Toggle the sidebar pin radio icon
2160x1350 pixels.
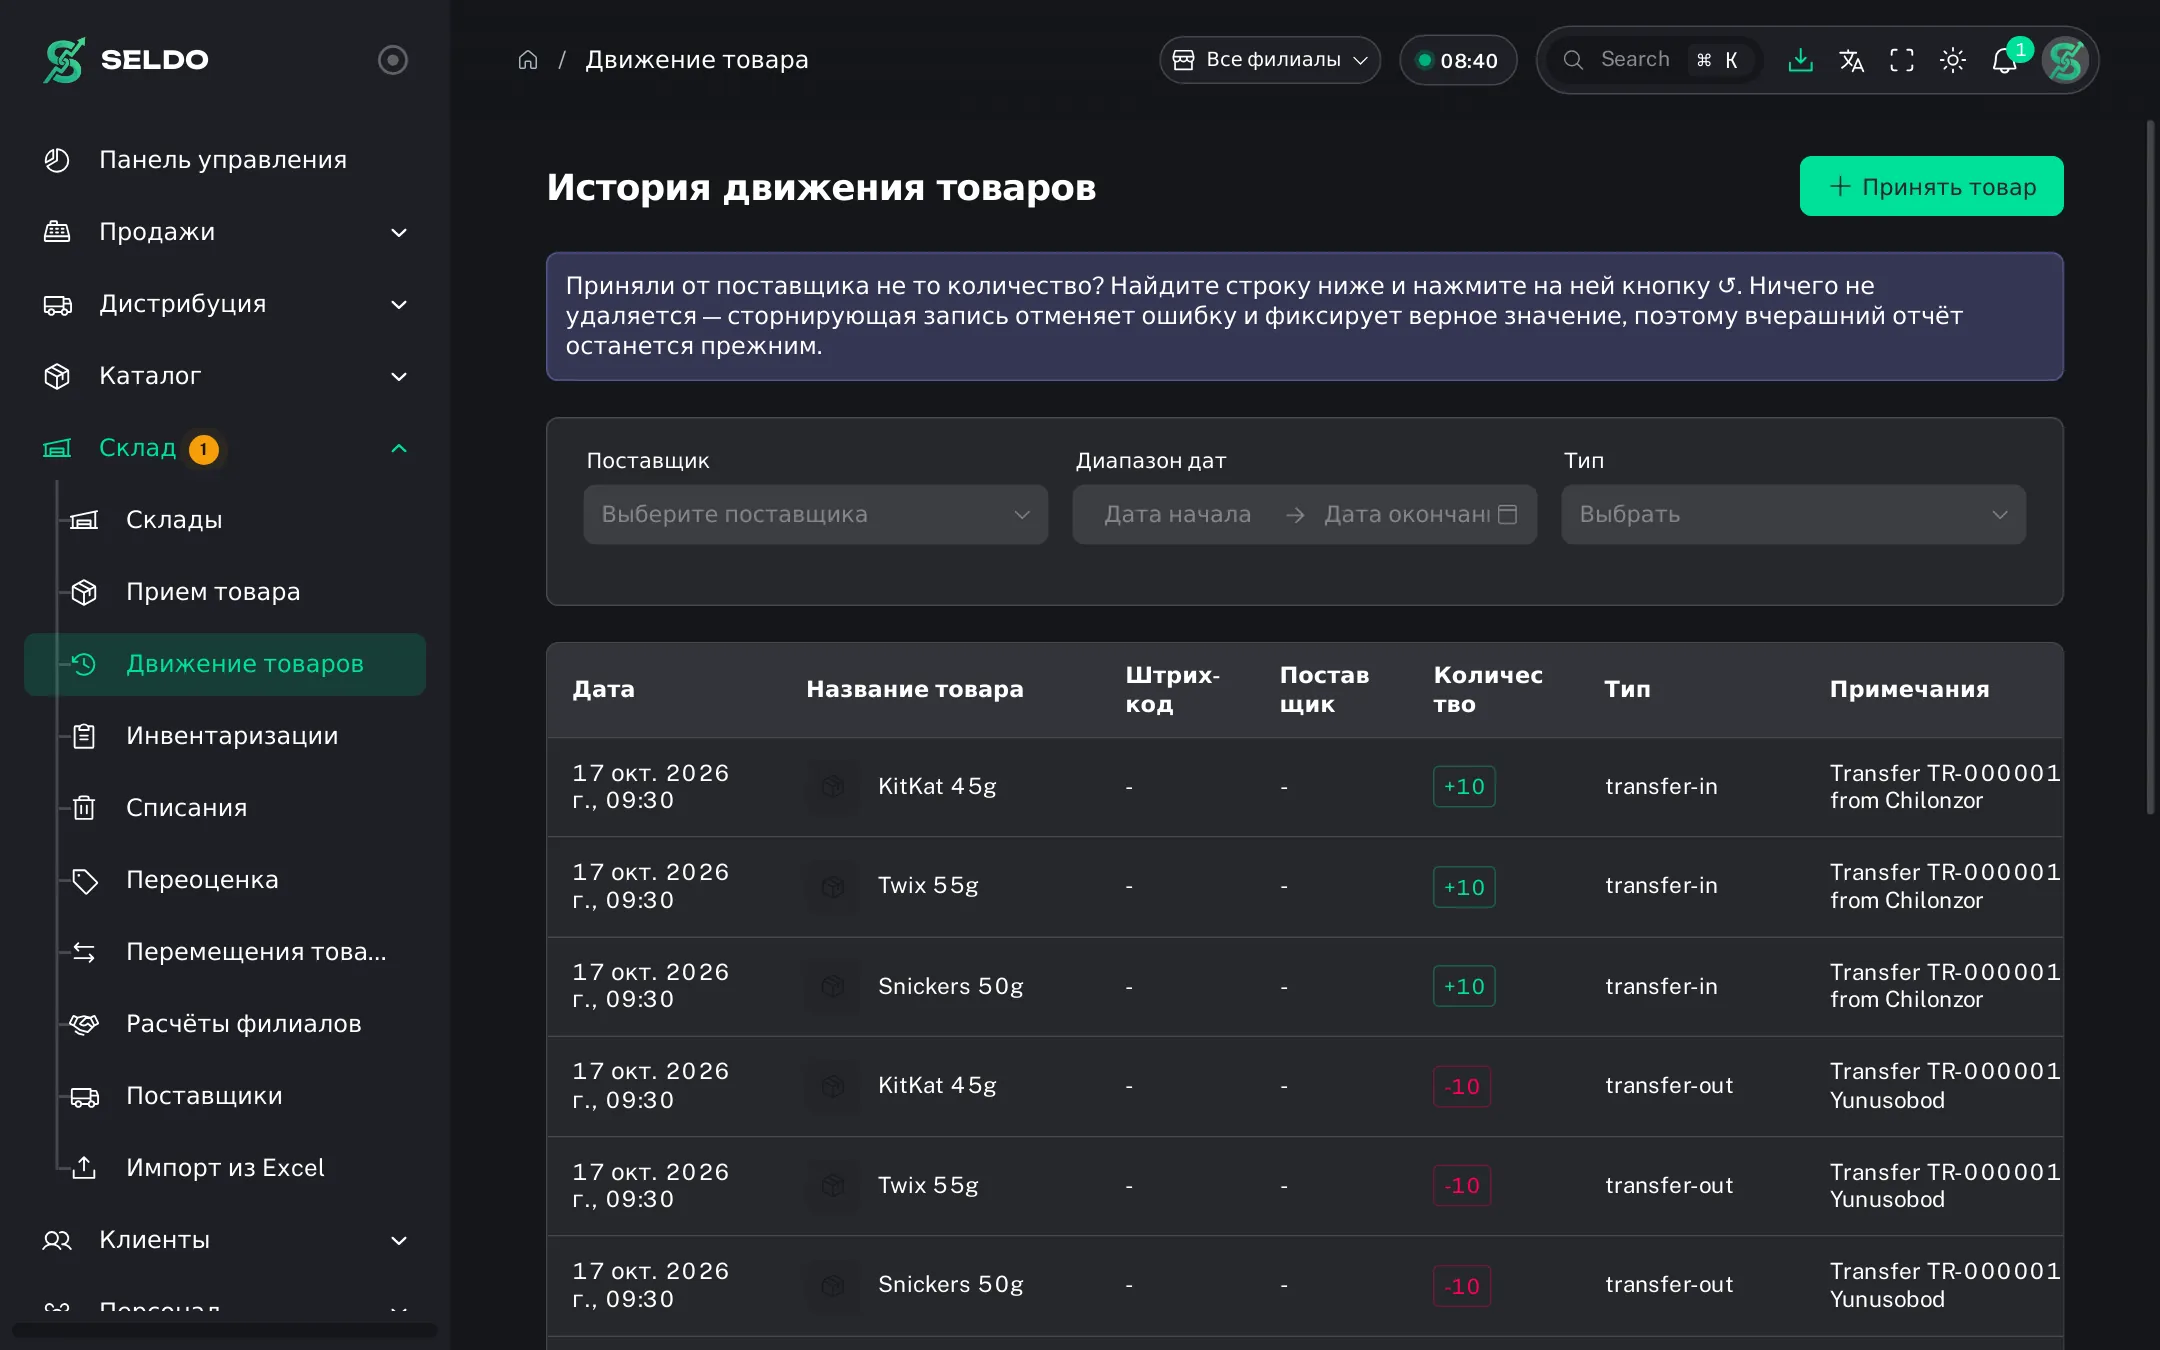(x=393, y=60)
